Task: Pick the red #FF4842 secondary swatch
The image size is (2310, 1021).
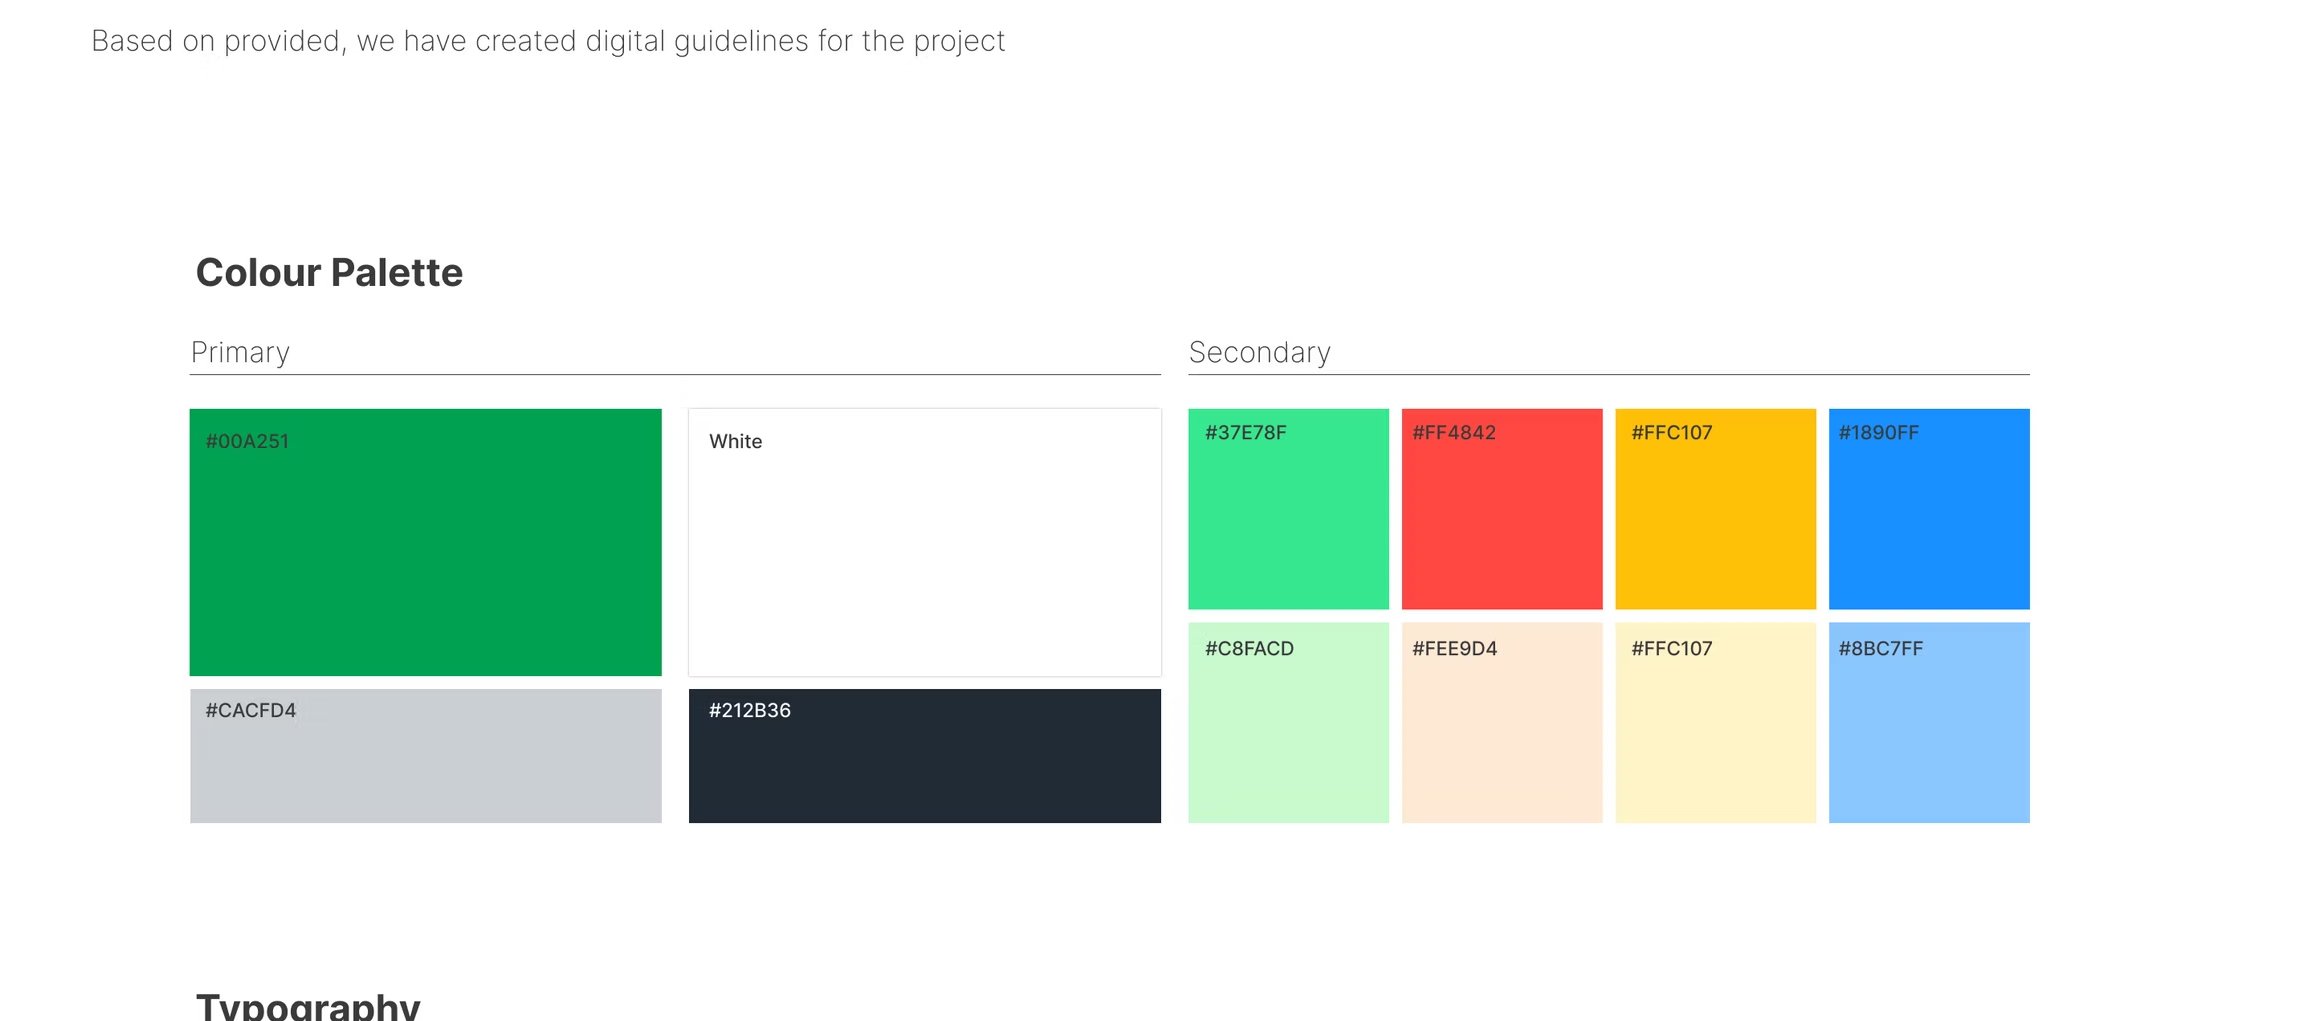Action: pos(1502,509)
